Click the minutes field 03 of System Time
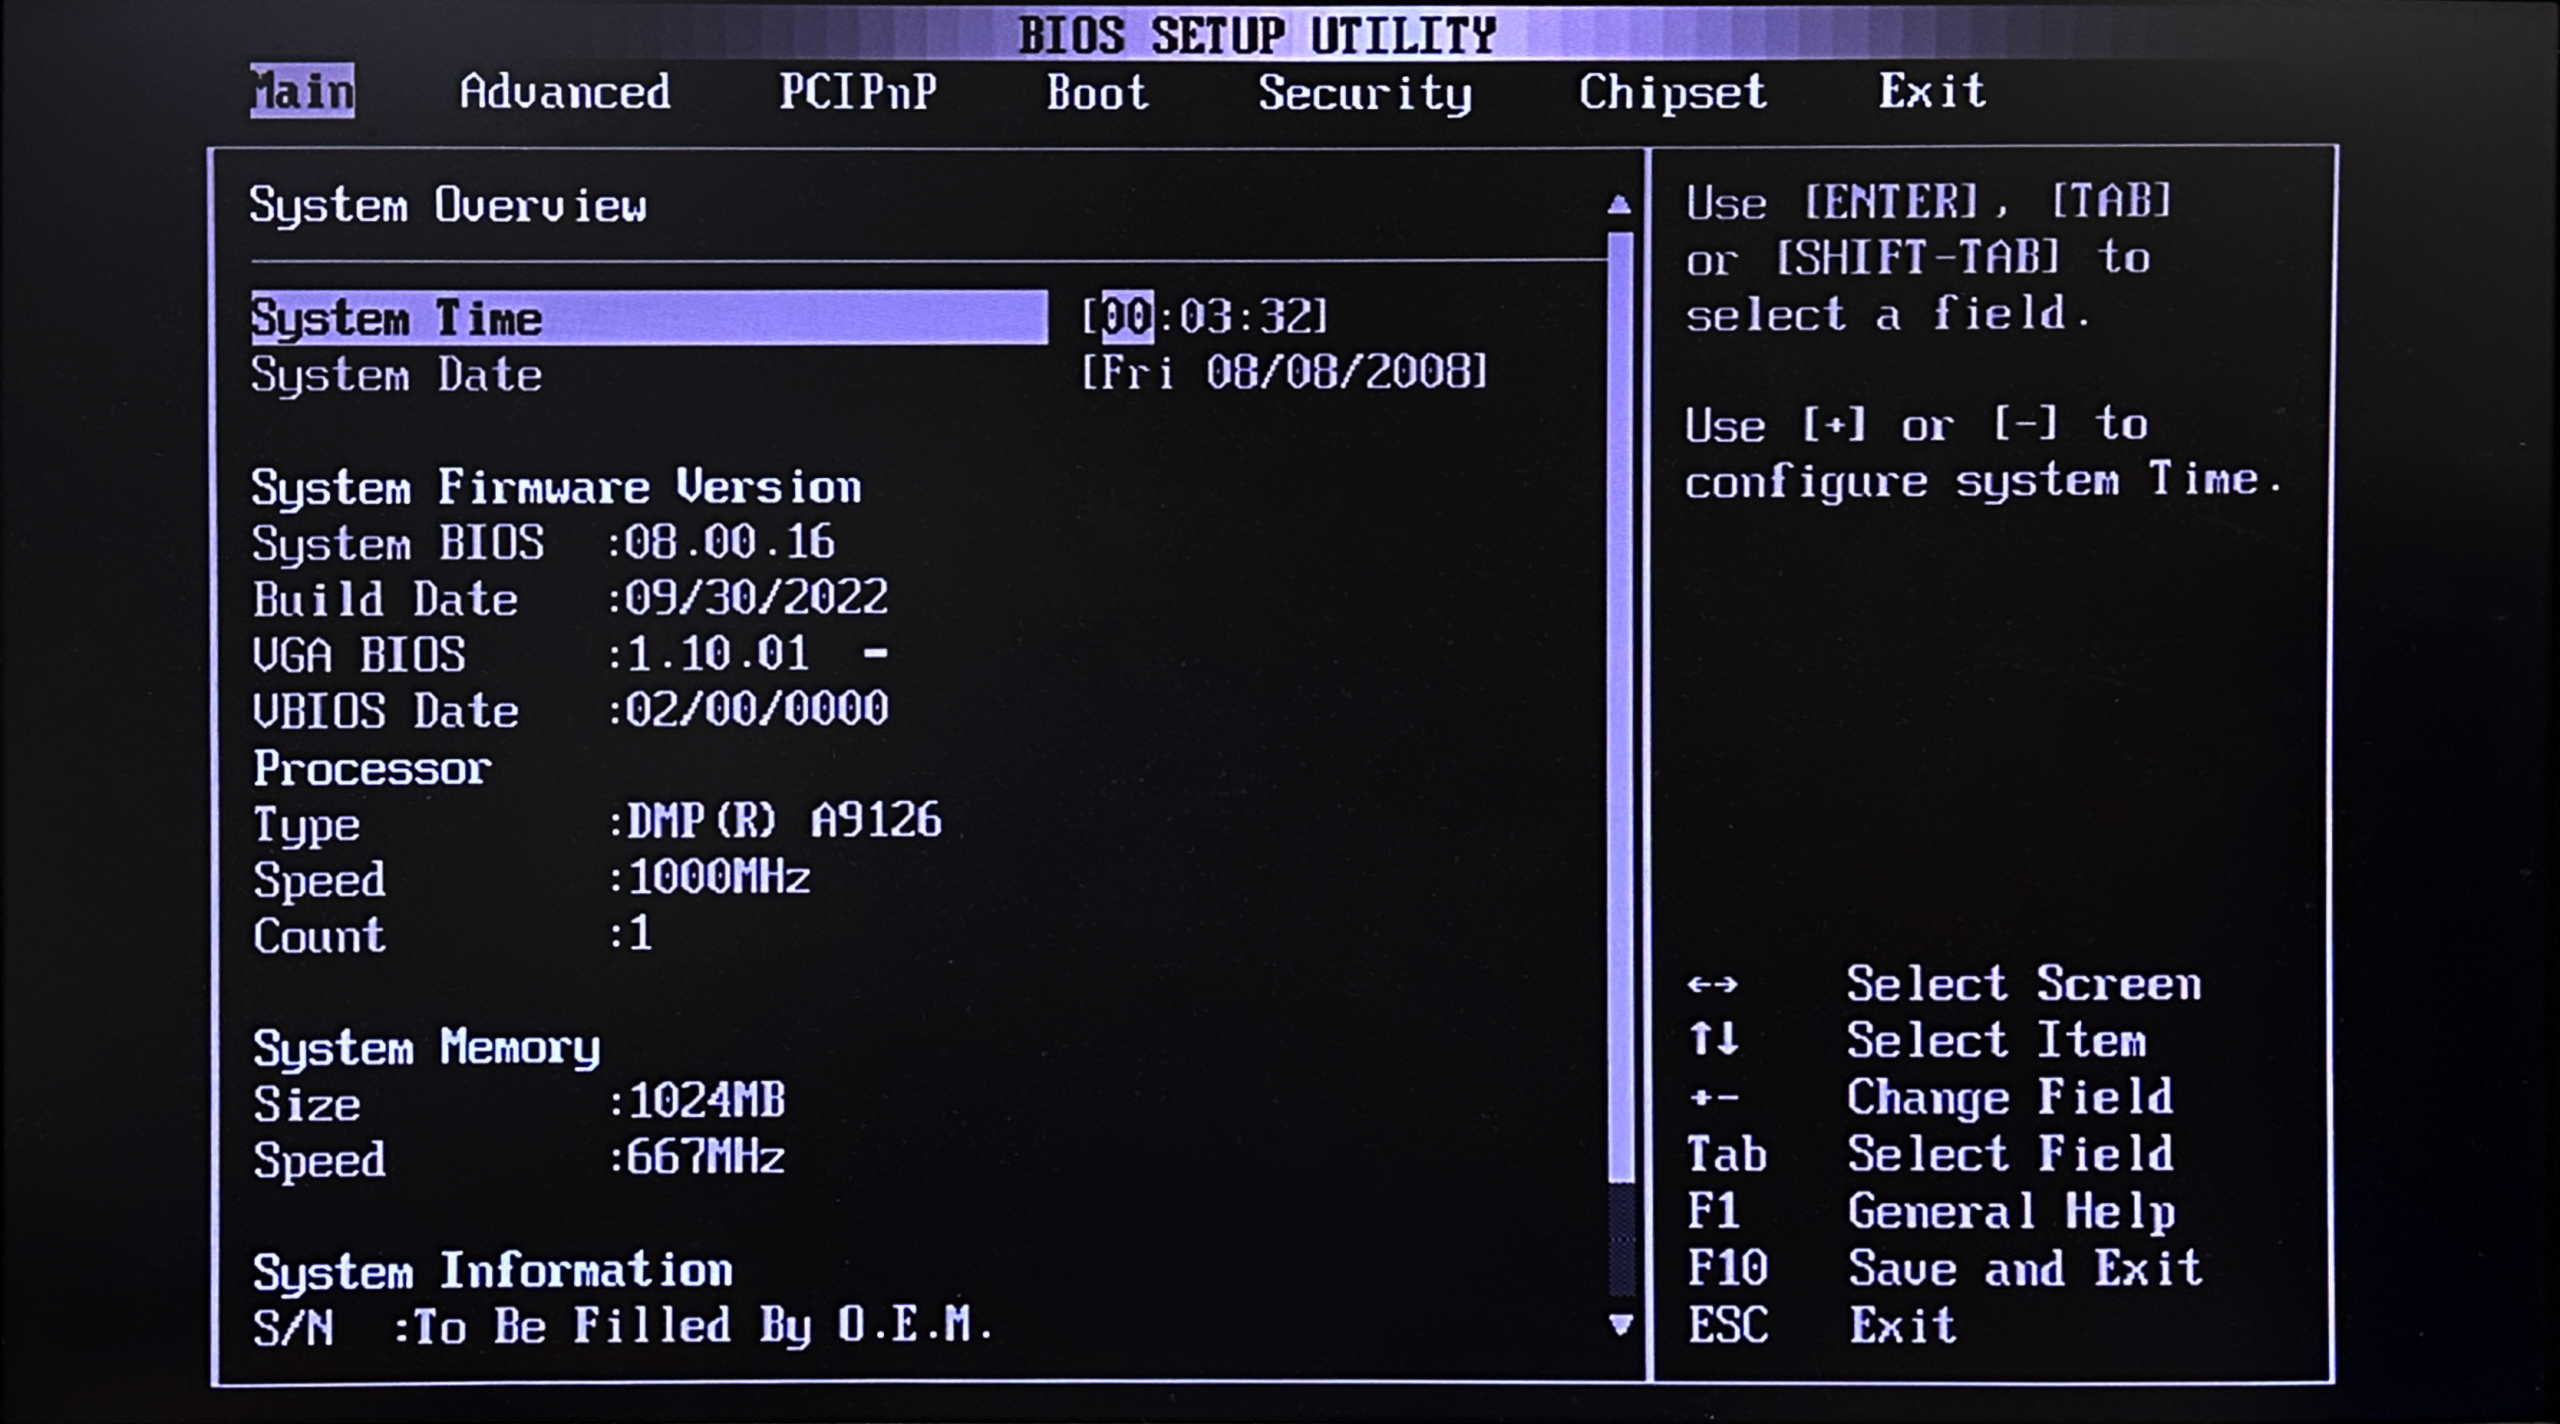Screen dimensions: 2560x1424 [1206, 317]
